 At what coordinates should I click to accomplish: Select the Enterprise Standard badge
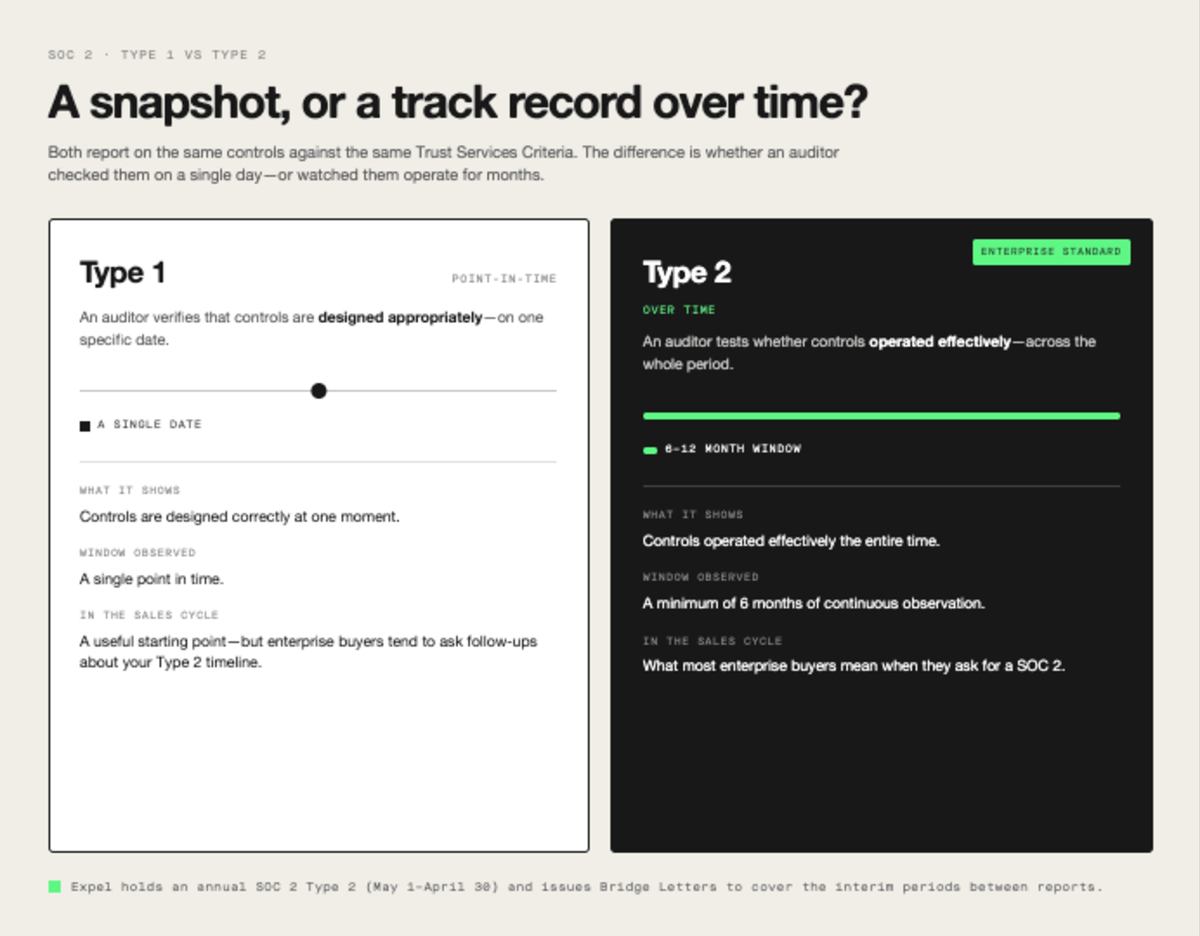click(x=1051, y=252)
